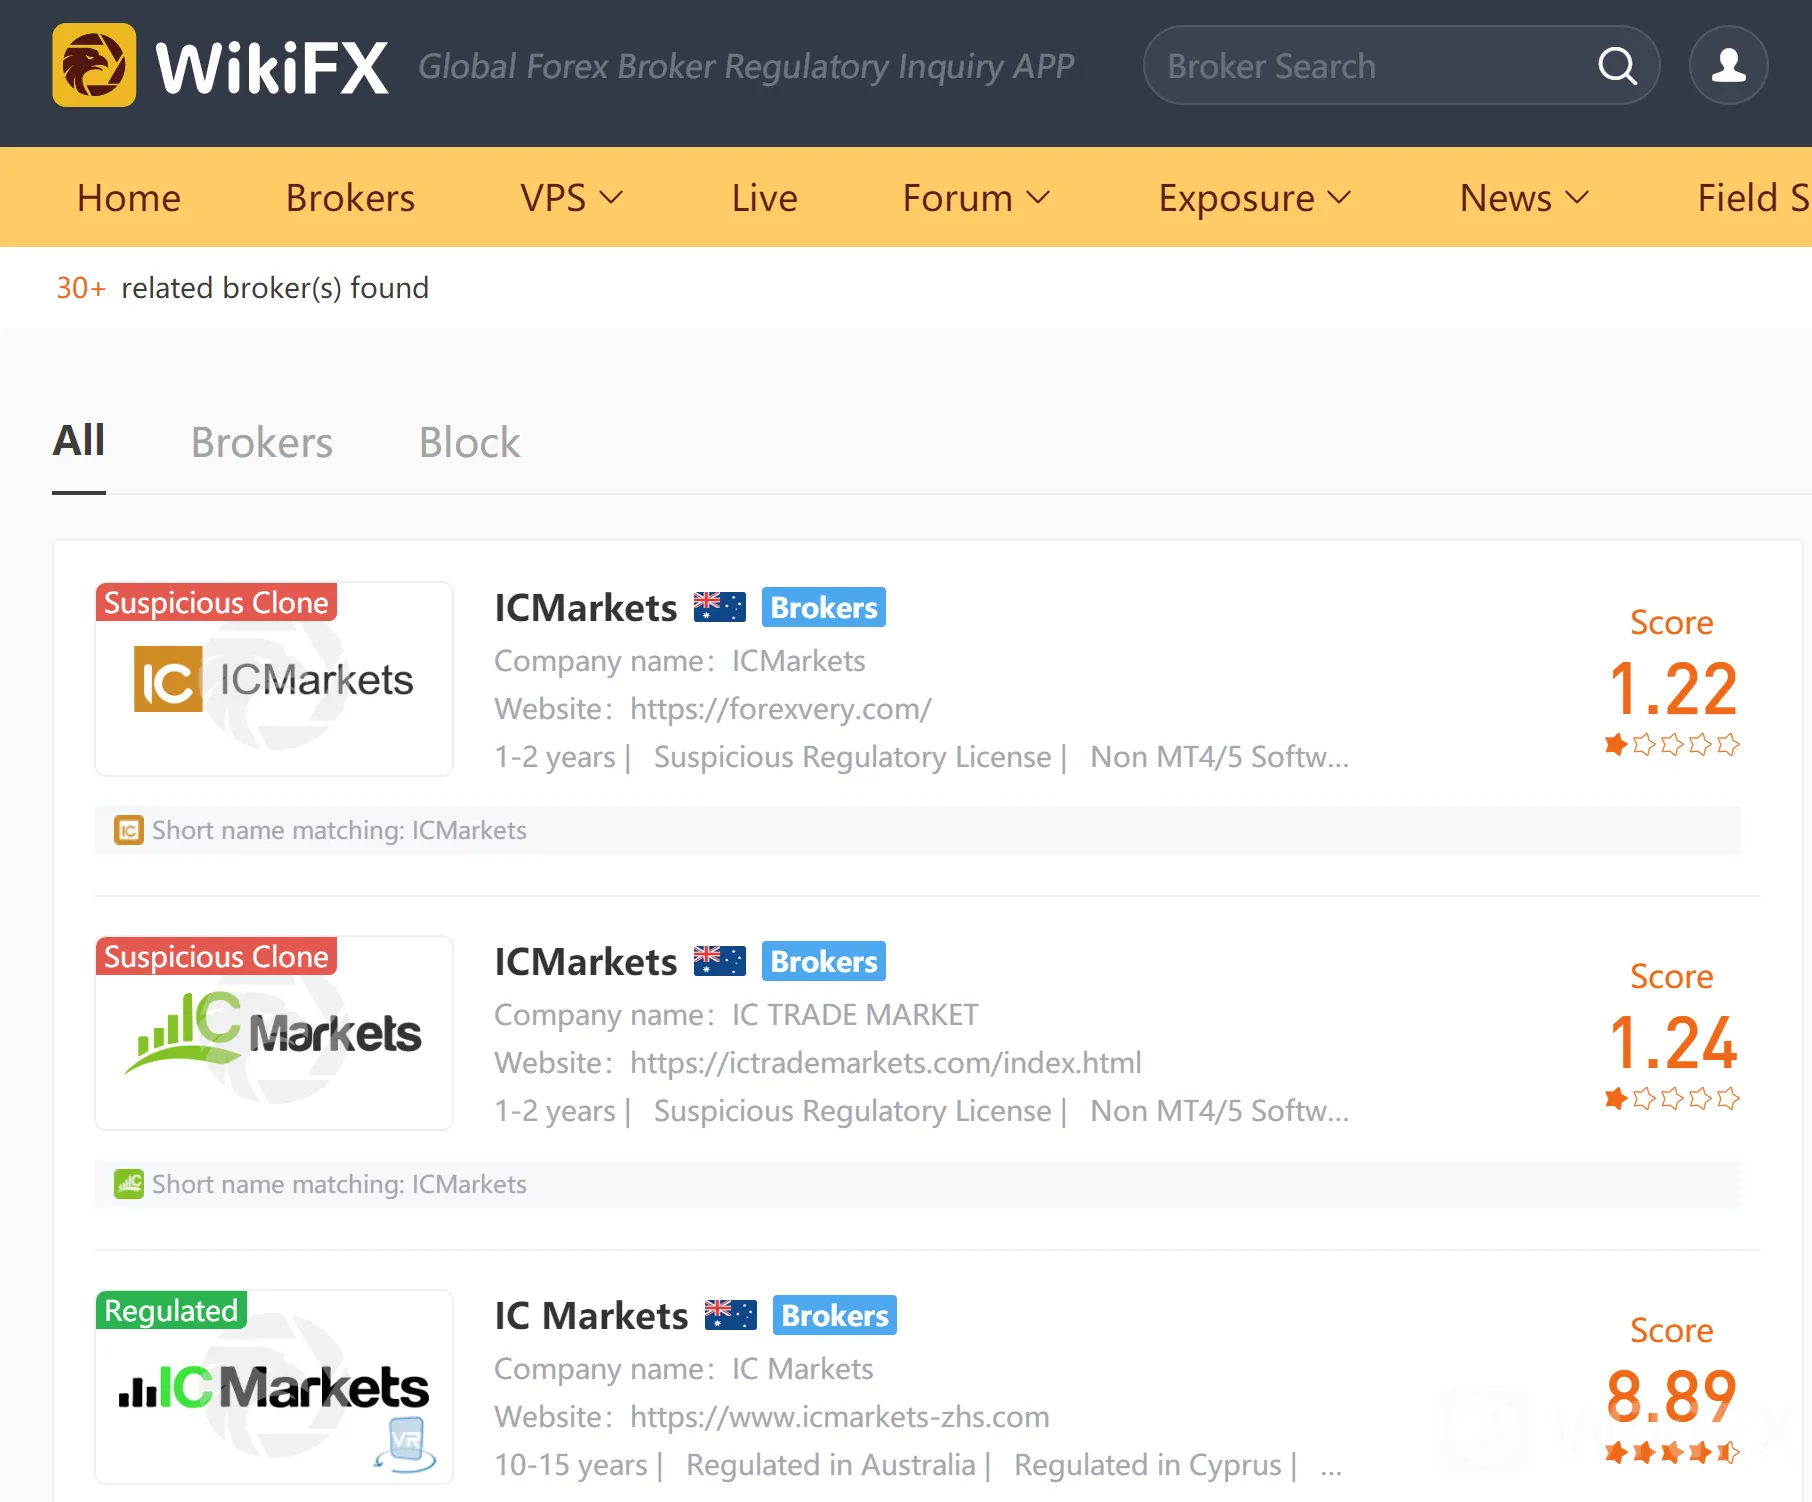Click the Suspicious Clone label on orange logo card
The width and height of the screenshot is (1812, 1502).
pos(216,602)
